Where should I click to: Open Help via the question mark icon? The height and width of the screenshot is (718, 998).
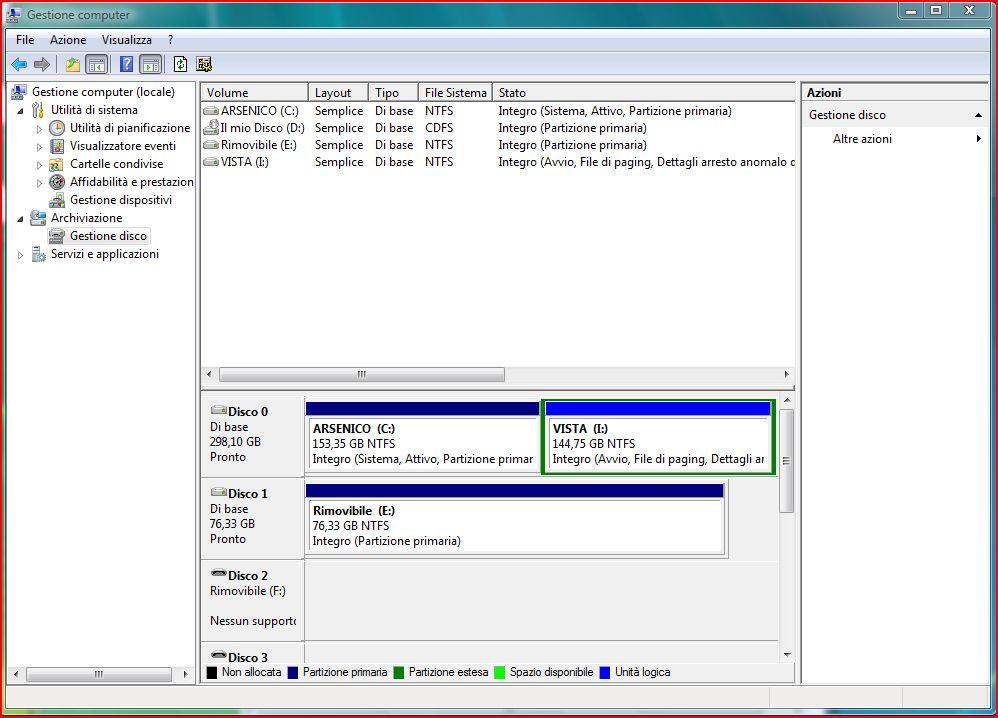coord(127,64)
